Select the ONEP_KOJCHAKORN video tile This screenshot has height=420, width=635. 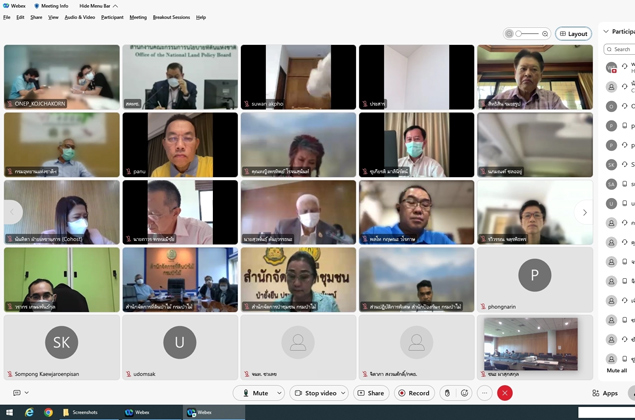[x=62, y=77]
